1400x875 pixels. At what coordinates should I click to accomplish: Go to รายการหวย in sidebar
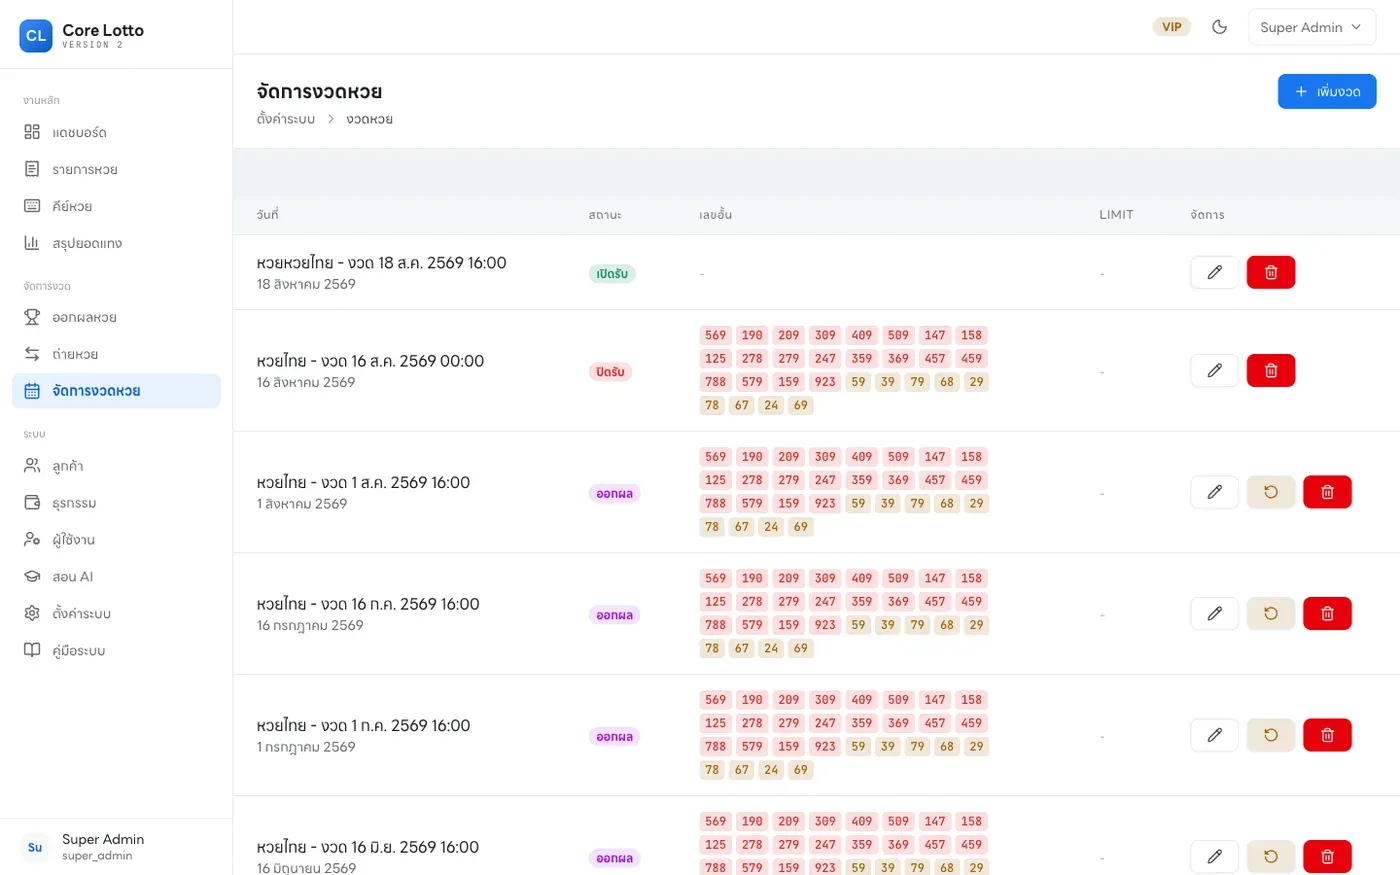tap(116, 169)
